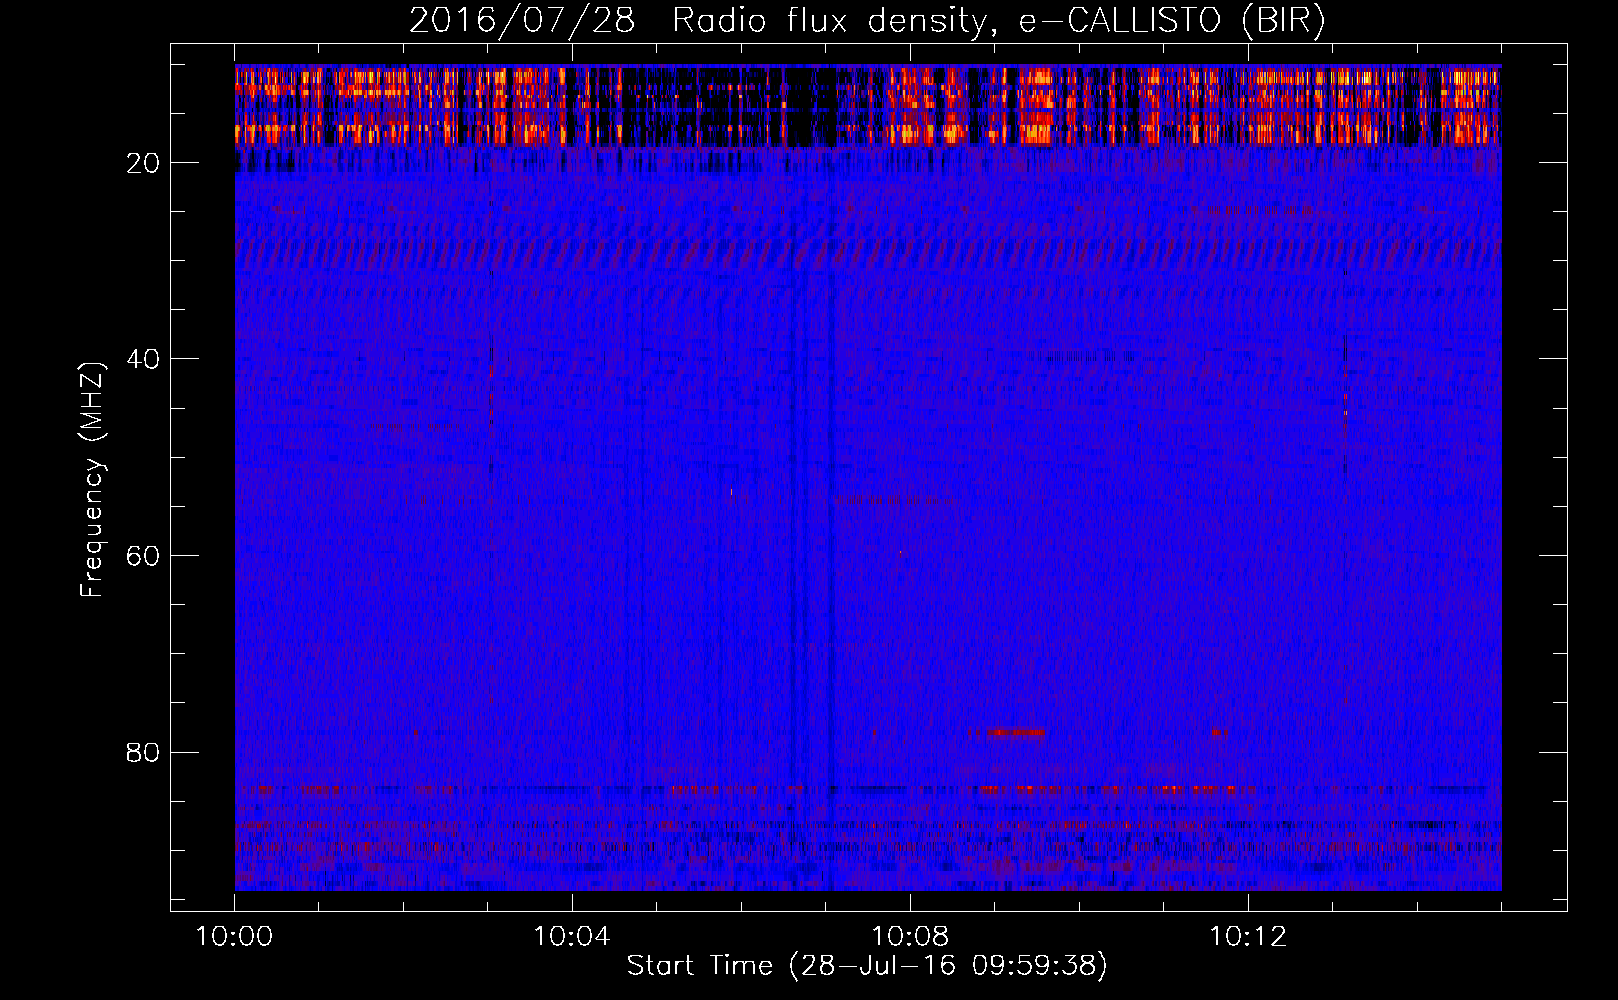Click the 10:00 time tick label
This screenshot has width=1618, height=1000.
click(x=234, y=937)
